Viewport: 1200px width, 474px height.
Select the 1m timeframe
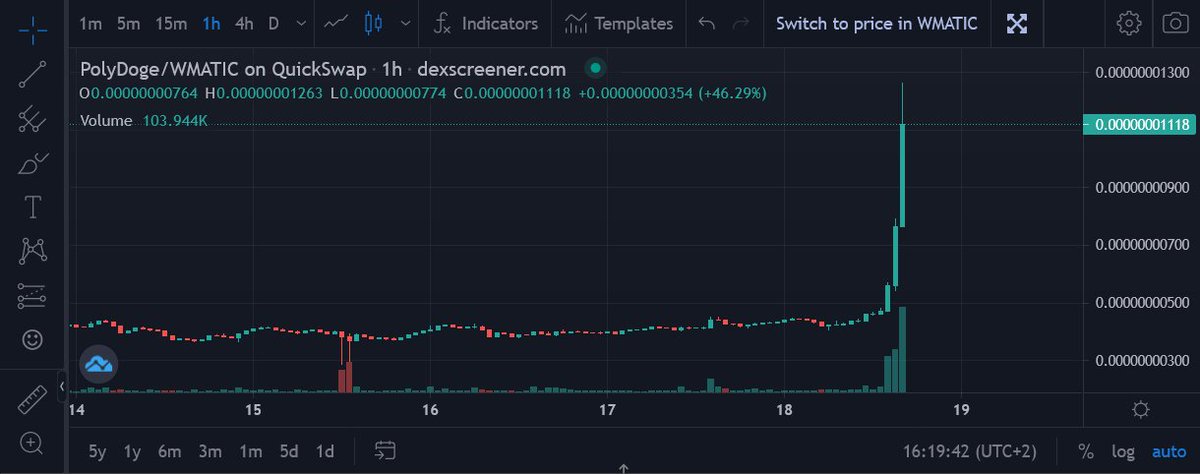tap(90, 23)
